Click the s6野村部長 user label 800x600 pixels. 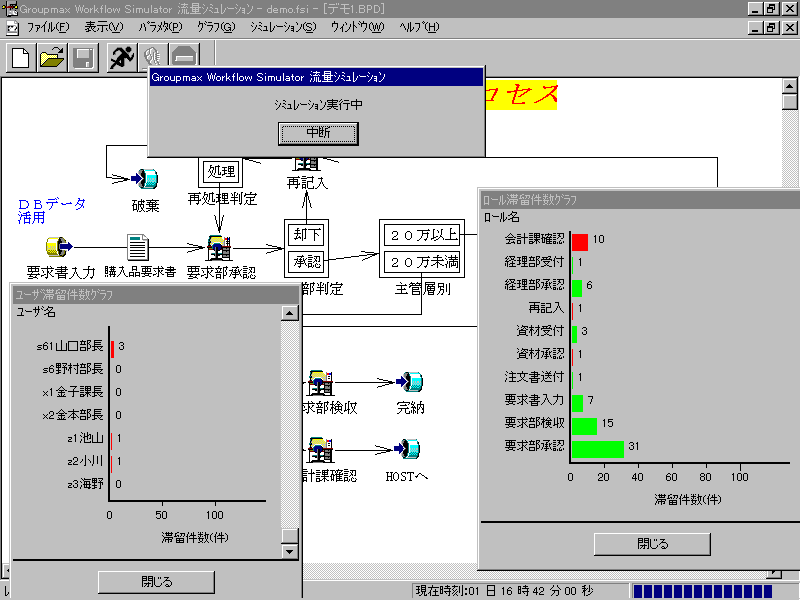(x=72, y=369)
